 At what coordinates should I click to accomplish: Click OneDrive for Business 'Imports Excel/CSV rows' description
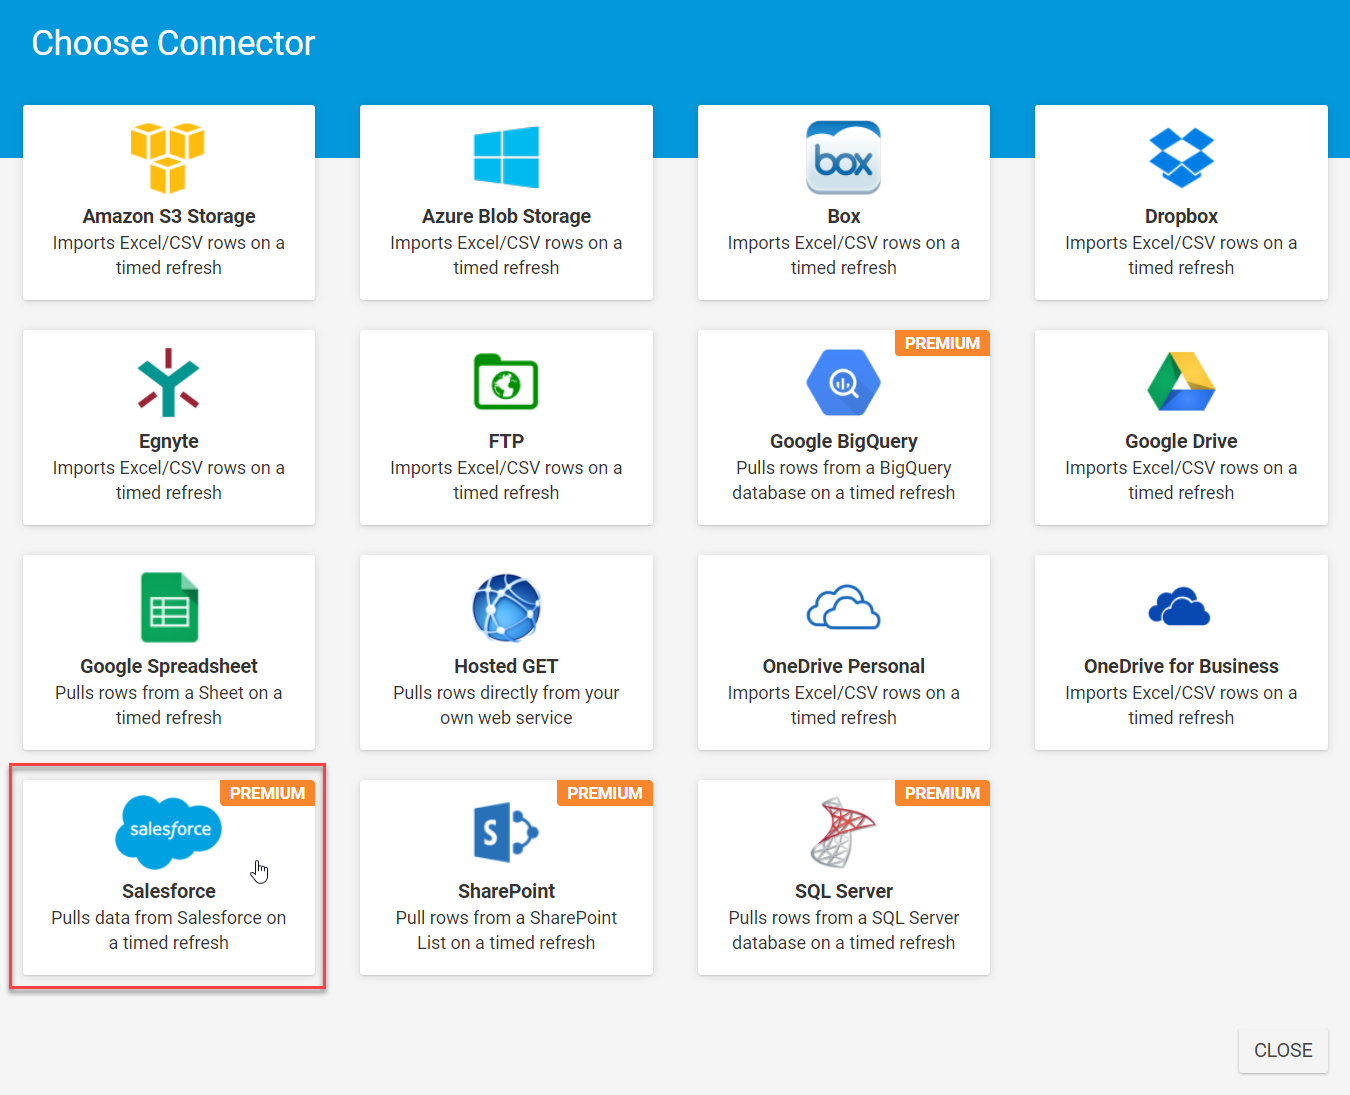tap(1181, 705)
